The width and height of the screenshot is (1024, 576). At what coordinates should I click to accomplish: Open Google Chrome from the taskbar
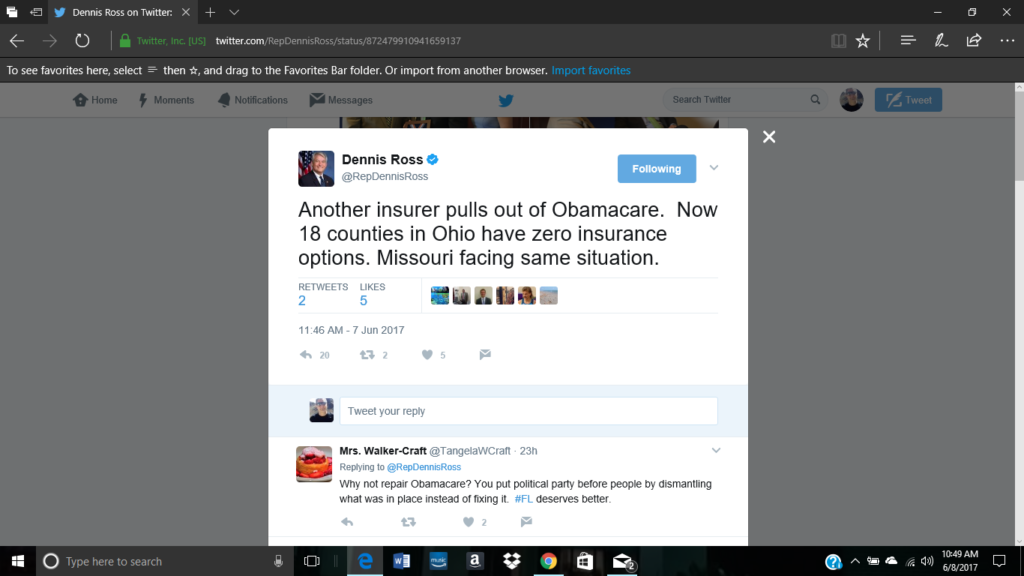point(549,561)
